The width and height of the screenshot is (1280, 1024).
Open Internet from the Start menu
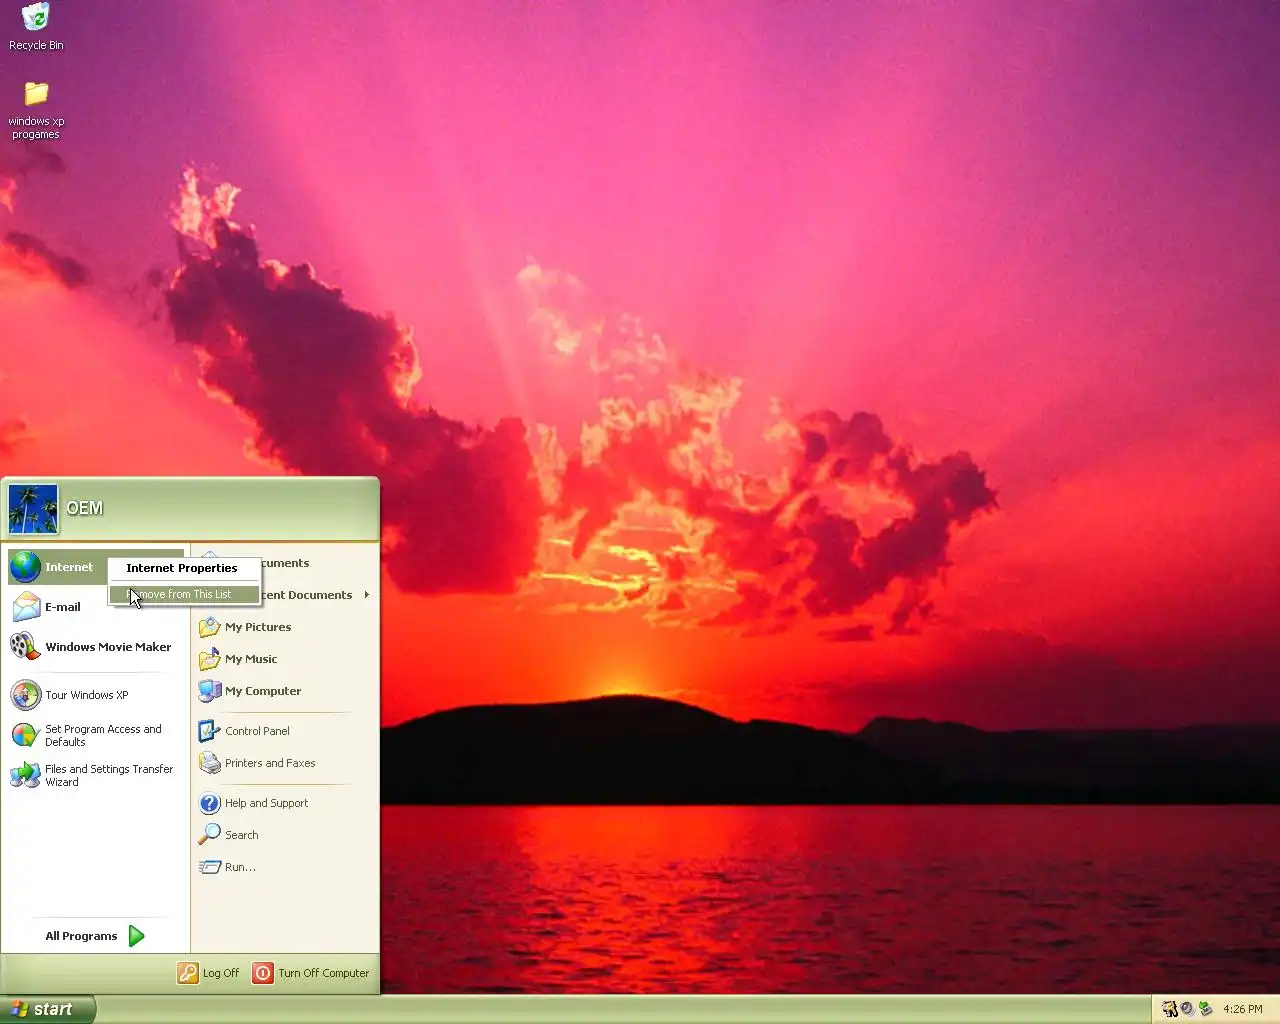coord(57,567)
